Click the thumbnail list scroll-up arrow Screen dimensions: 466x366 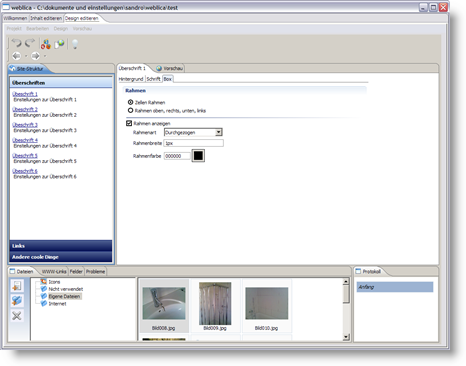pyautogui.click(x=346, y=282)
